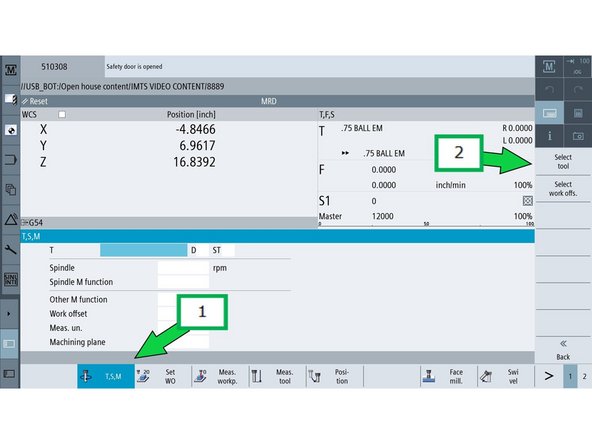Click the T,F,S window header

(426, 115)
